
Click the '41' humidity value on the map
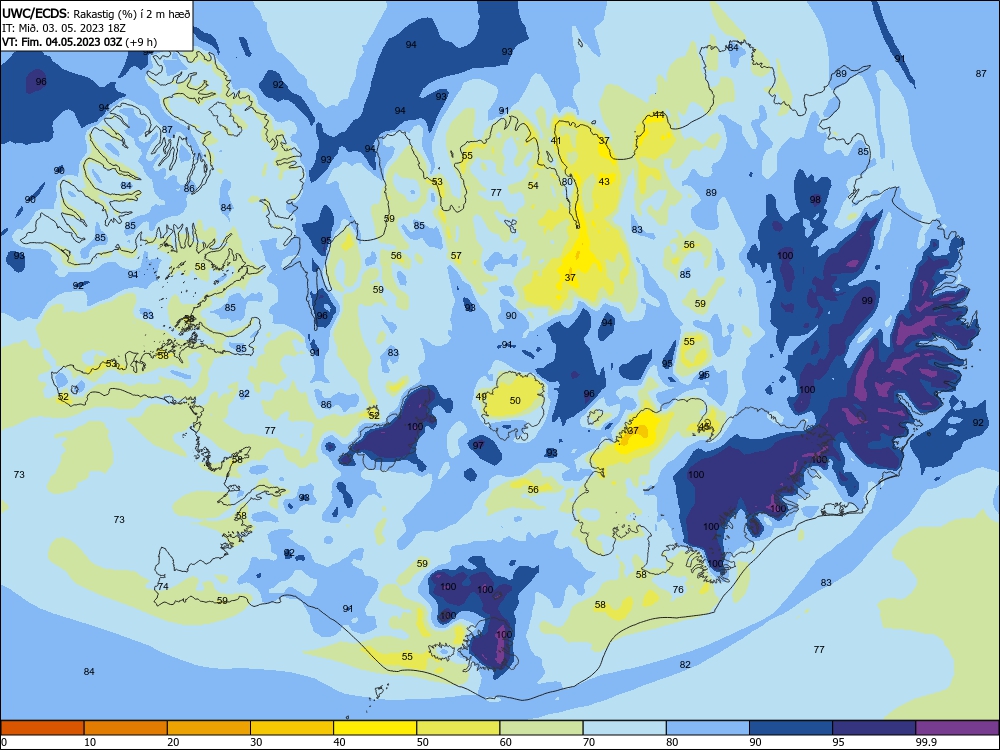tap(556, 141)
